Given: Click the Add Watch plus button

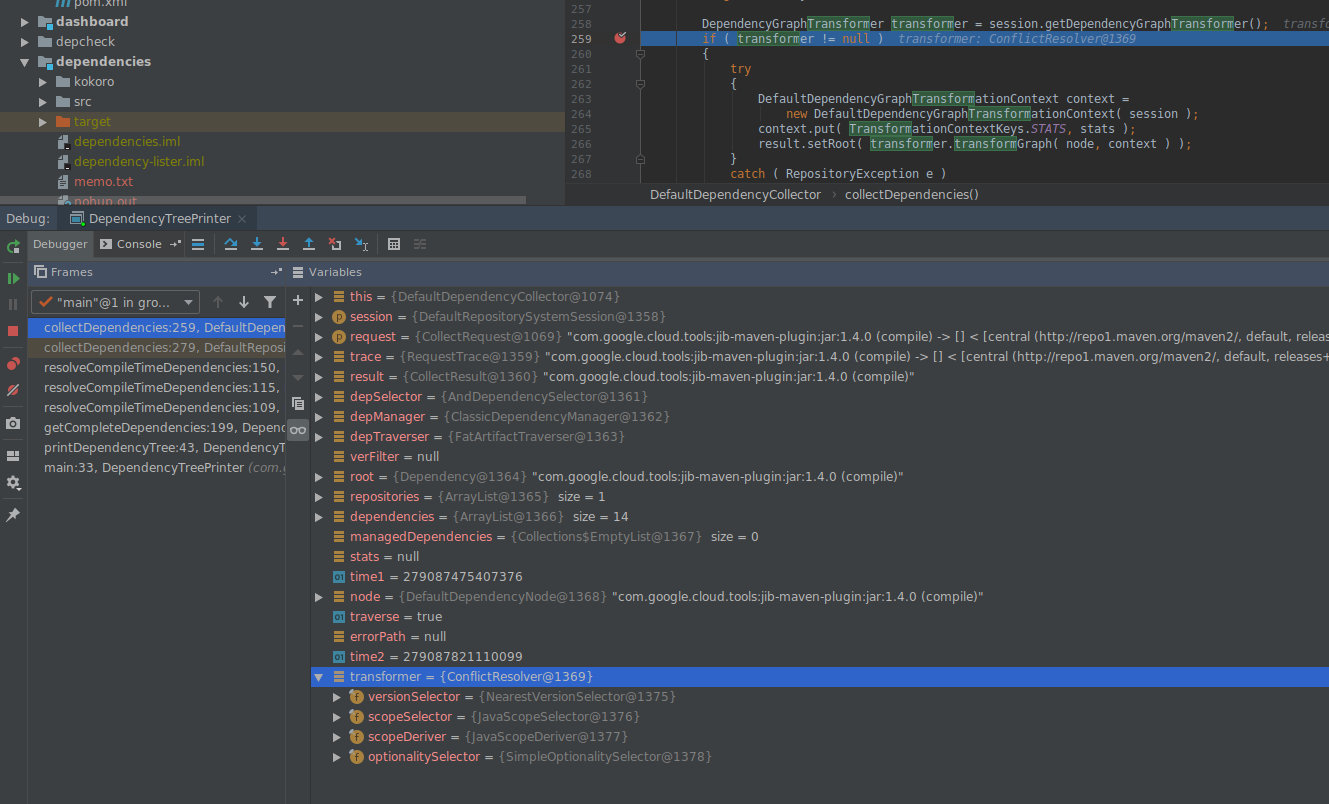Looking at the screenshot, I should (x=298, y=299).
